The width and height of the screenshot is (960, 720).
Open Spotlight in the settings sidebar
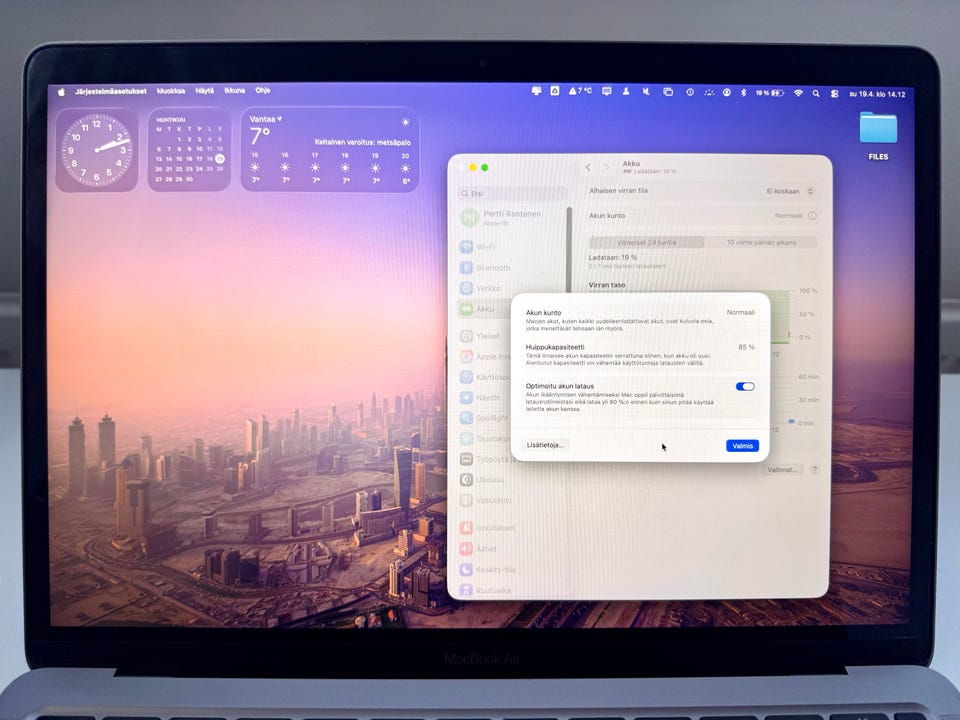(x=484, y=418)
